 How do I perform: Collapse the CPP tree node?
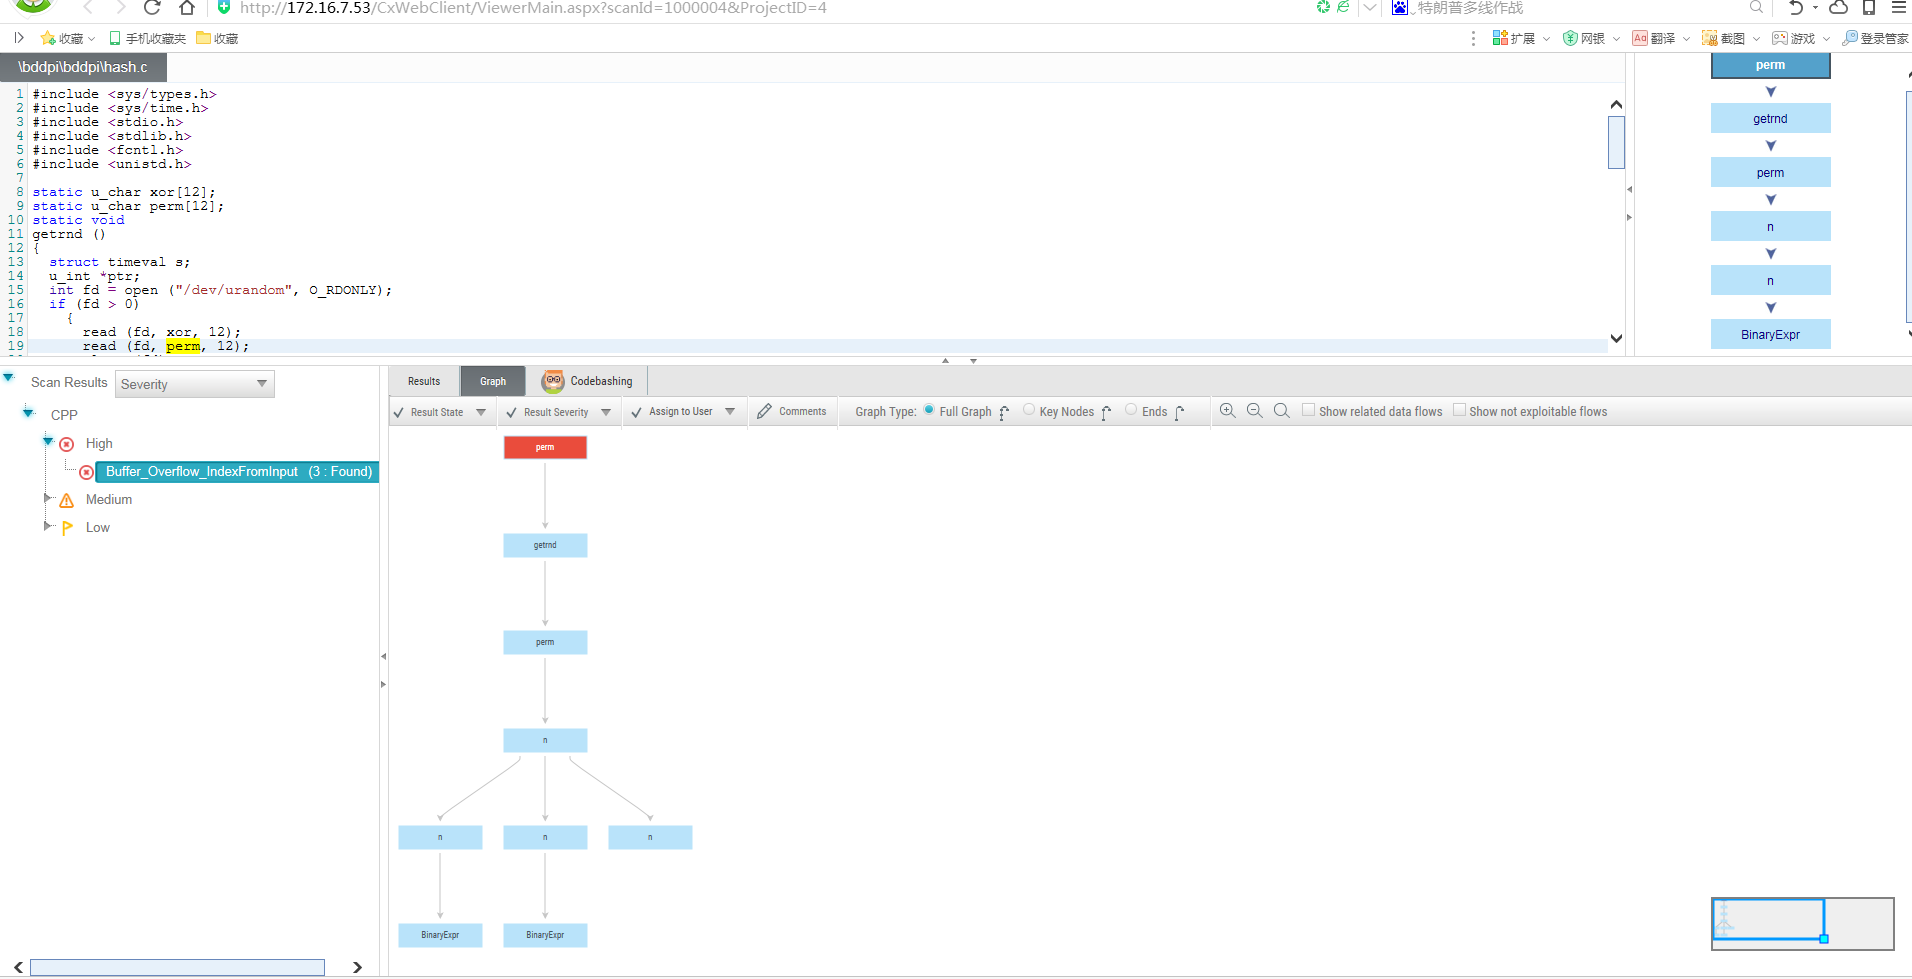pyautogui.click(x=28, y=413)
